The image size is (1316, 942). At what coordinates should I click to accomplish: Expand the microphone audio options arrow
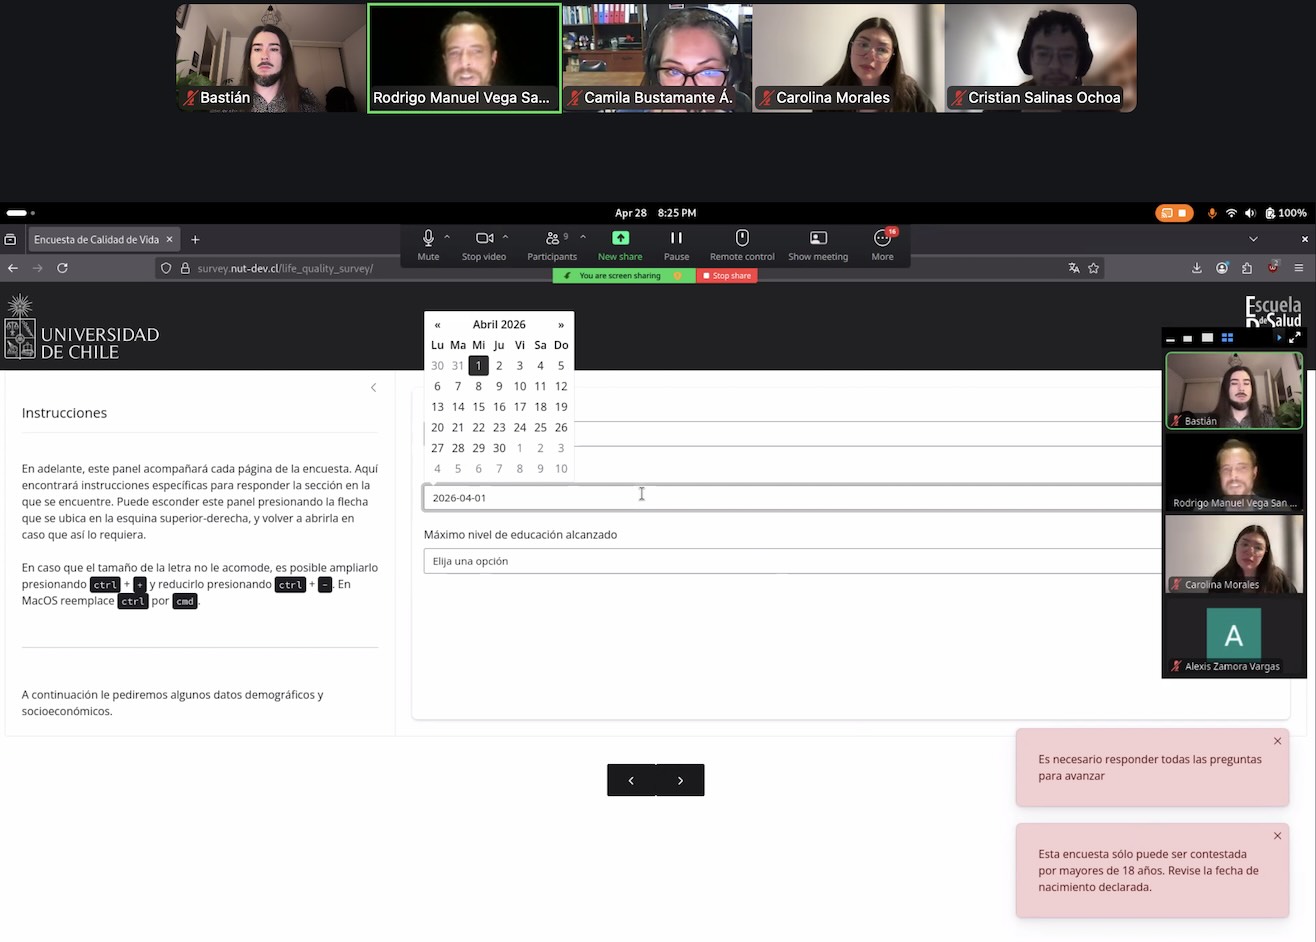(447, 237)
